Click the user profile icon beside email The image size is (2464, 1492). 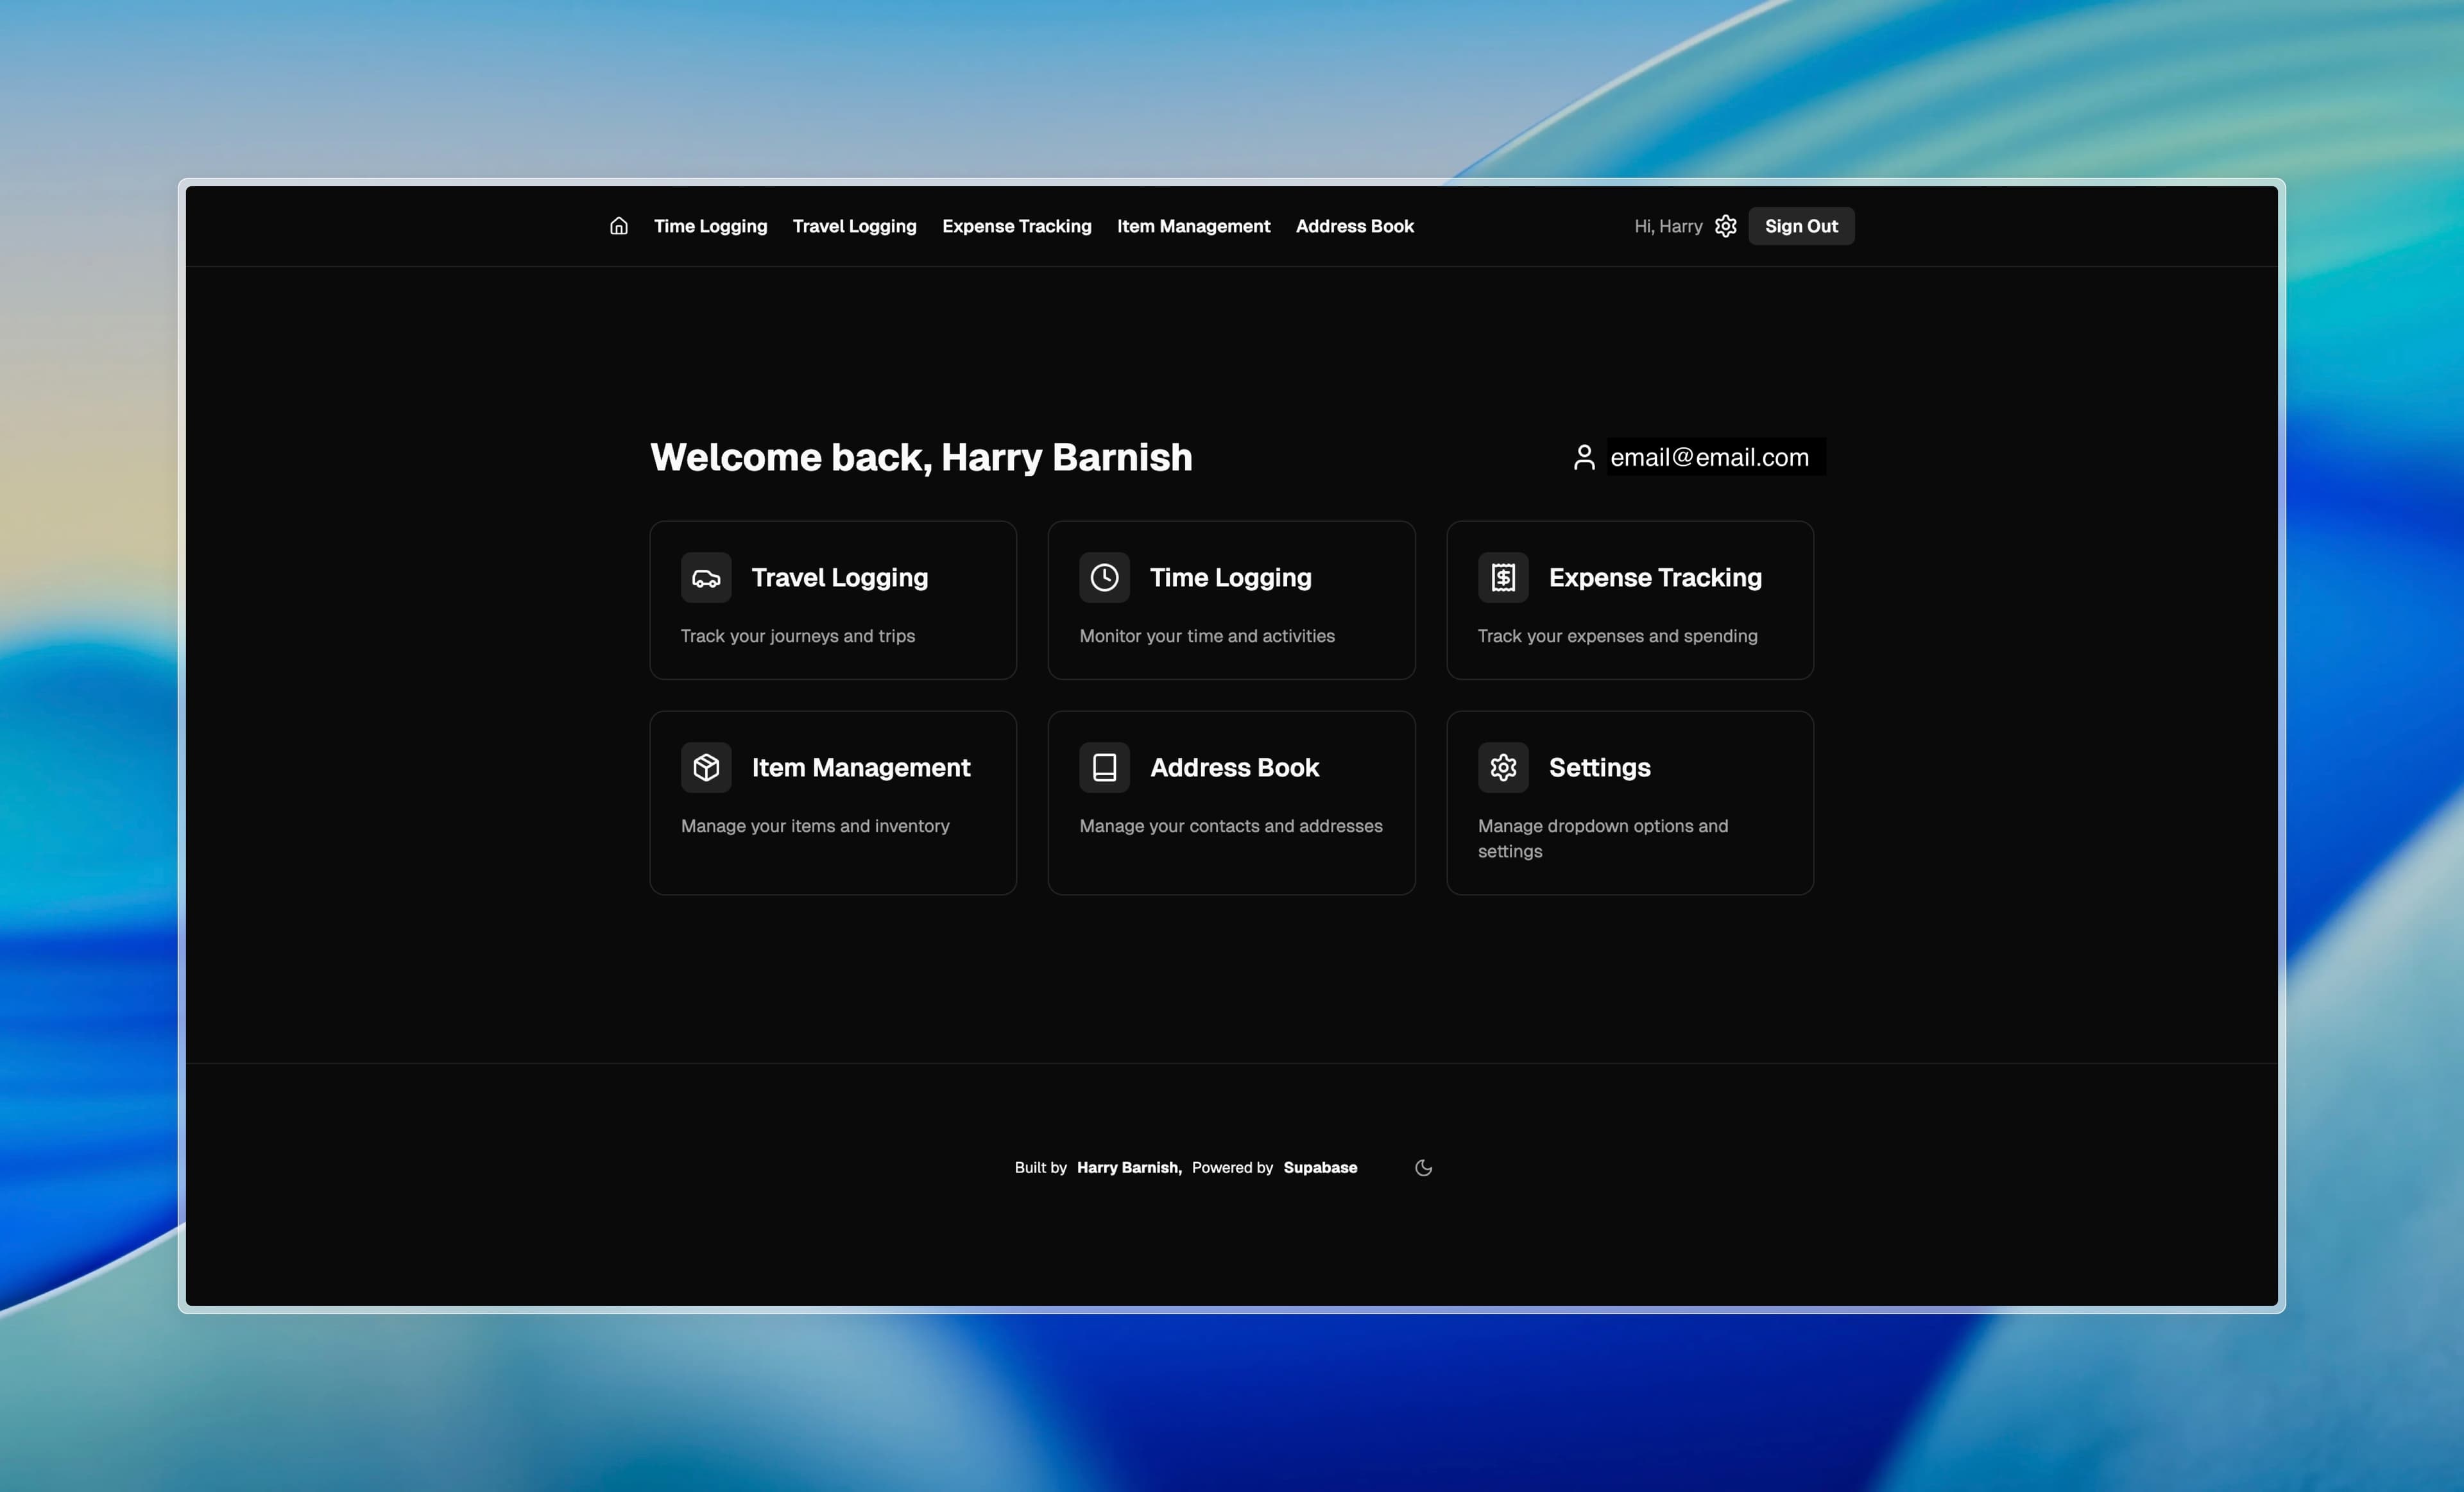pos(1583,457)
